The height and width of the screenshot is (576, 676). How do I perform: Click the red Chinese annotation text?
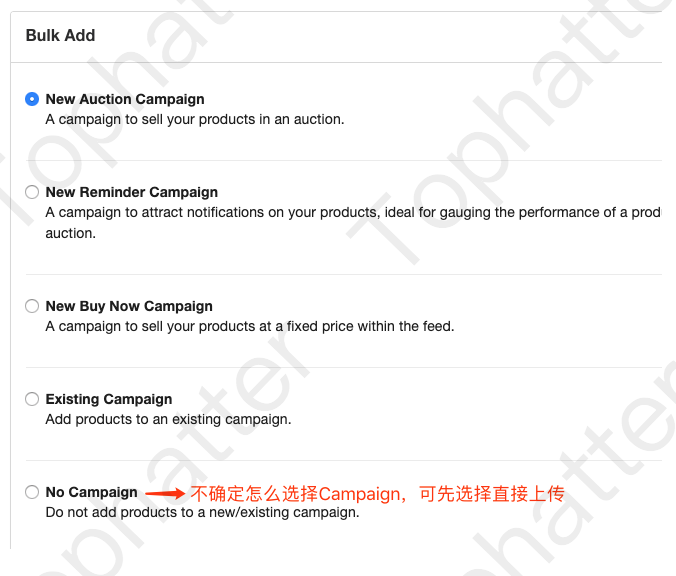click(x=377, y=493)
